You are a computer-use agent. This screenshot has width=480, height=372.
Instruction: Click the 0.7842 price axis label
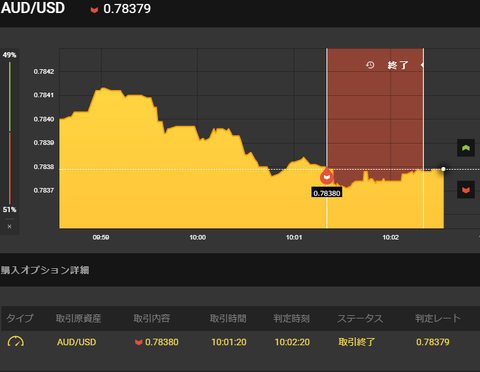[x=44, y=71]
